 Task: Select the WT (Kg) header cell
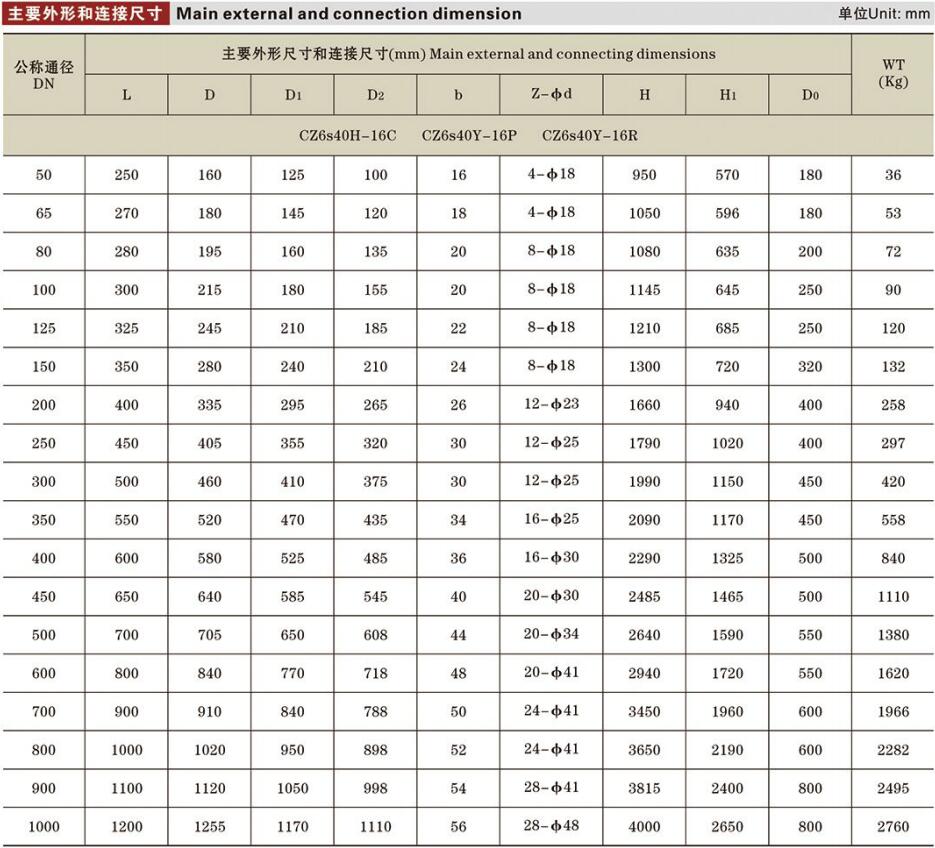(894, 73)
